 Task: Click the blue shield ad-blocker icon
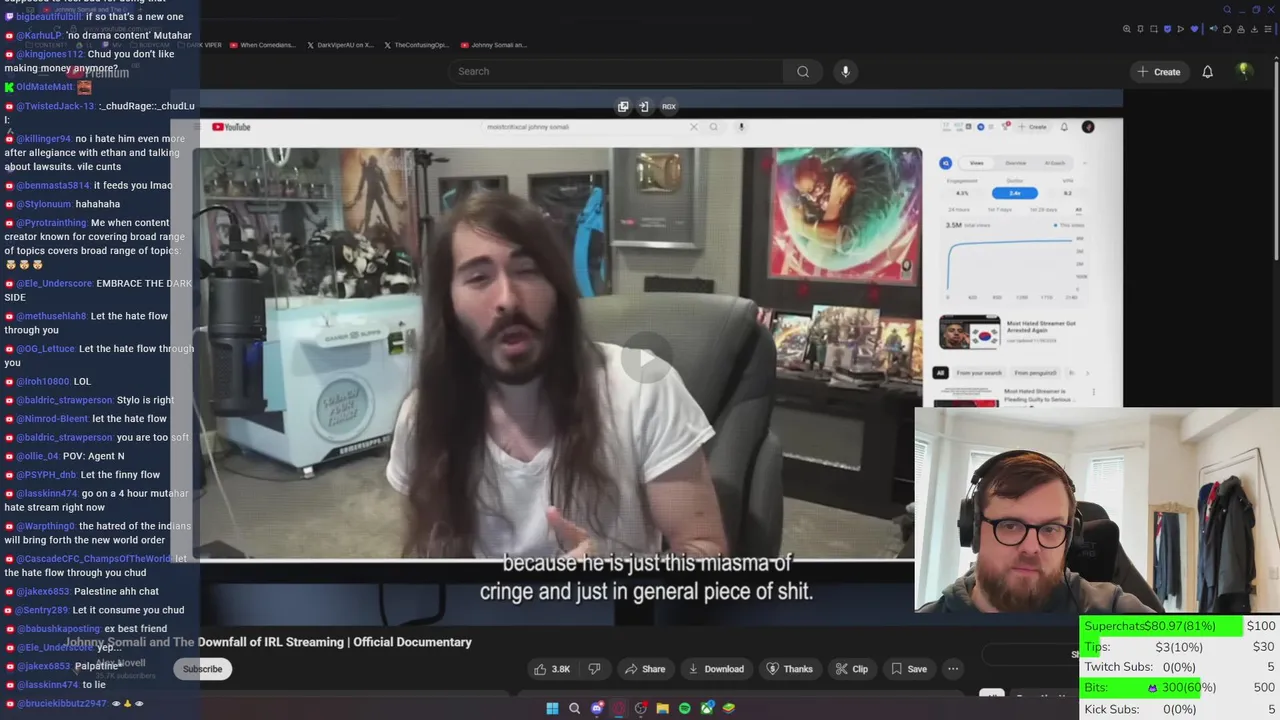coord(1167,29)
